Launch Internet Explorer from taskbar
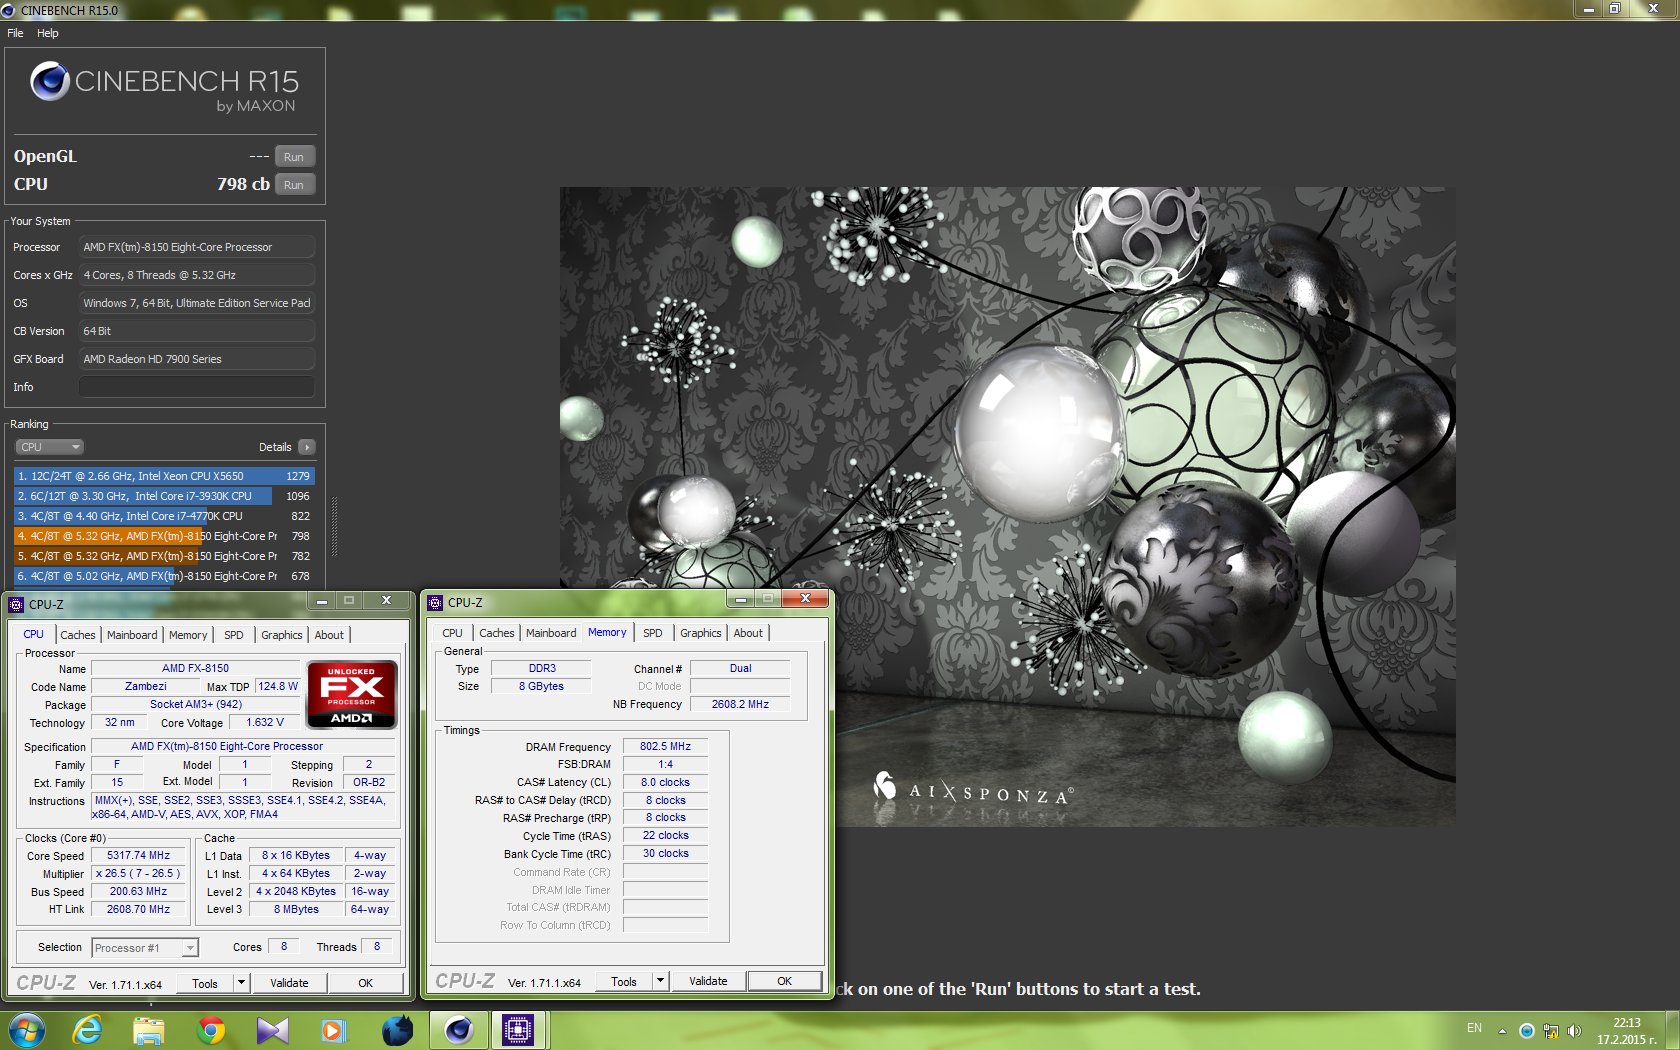The width and height of the screenshot is (1680, 1050). [88, 1030]
